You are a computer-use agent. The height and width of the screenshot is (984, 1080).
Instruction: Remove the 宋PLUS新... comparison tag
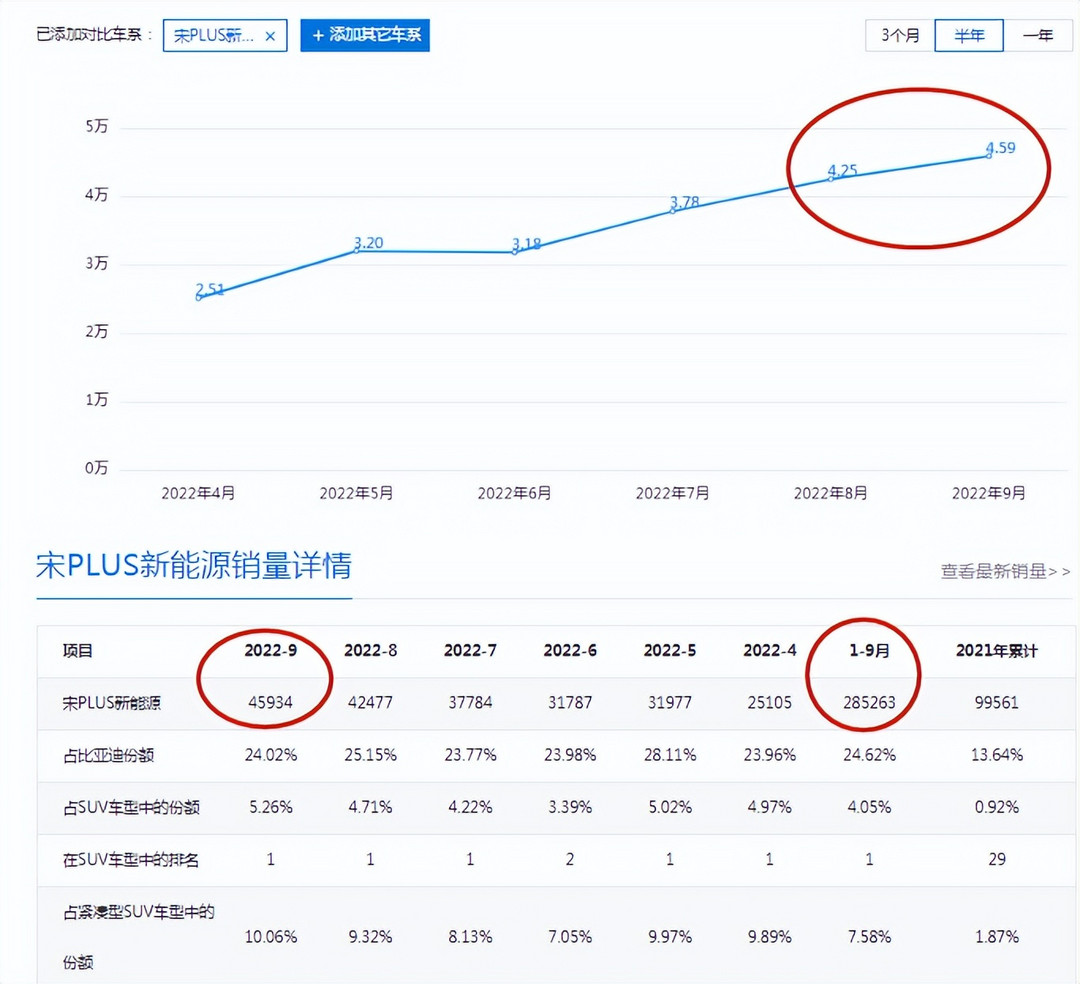[x=270, y=36]
